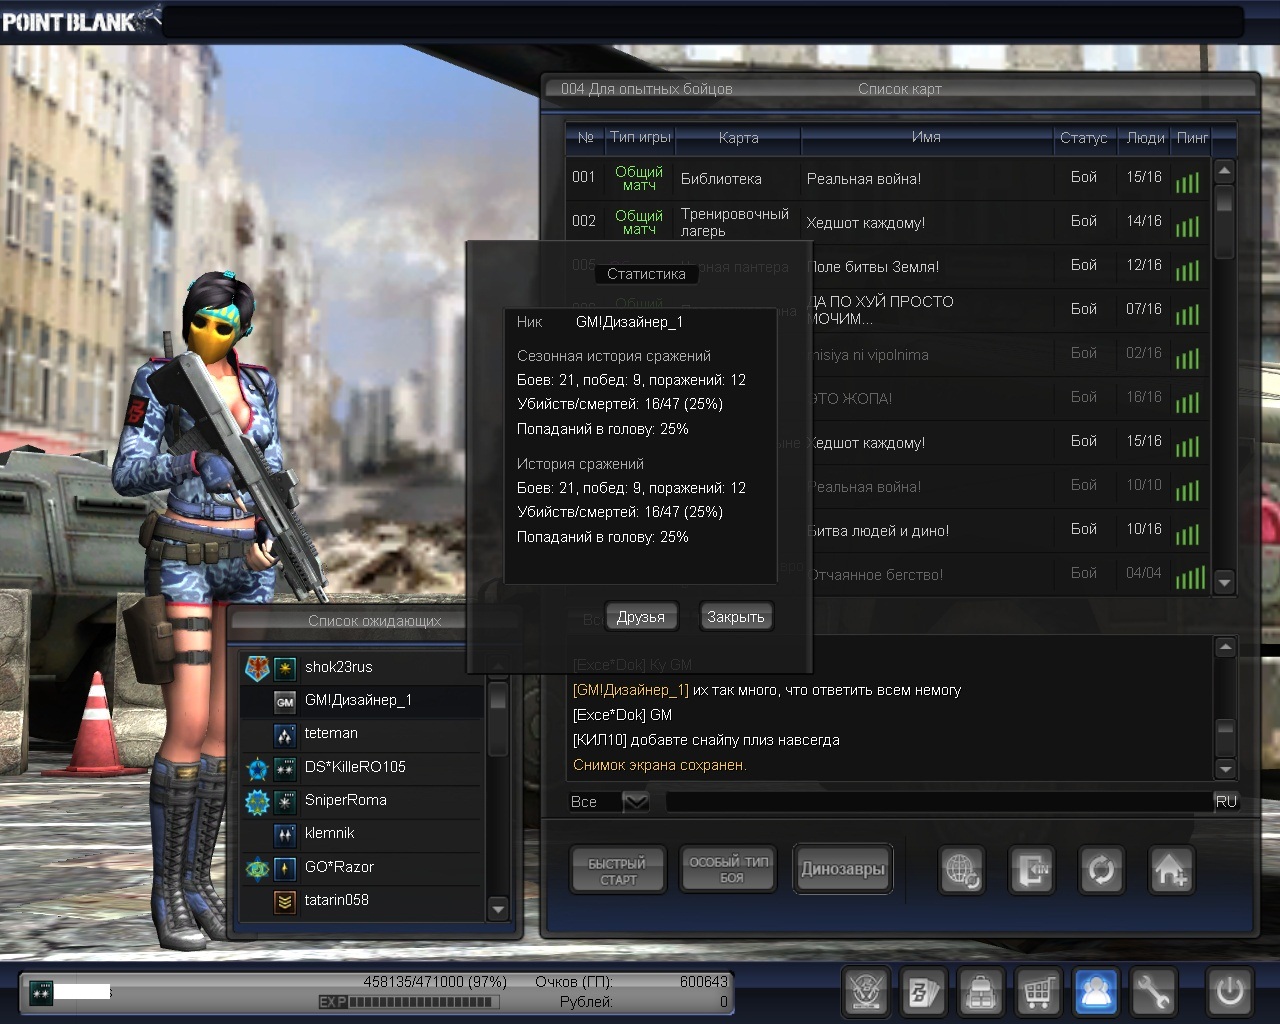Screen dimensions: 1280x1024
Task: Click the power exit icon
Action: 1229,991
